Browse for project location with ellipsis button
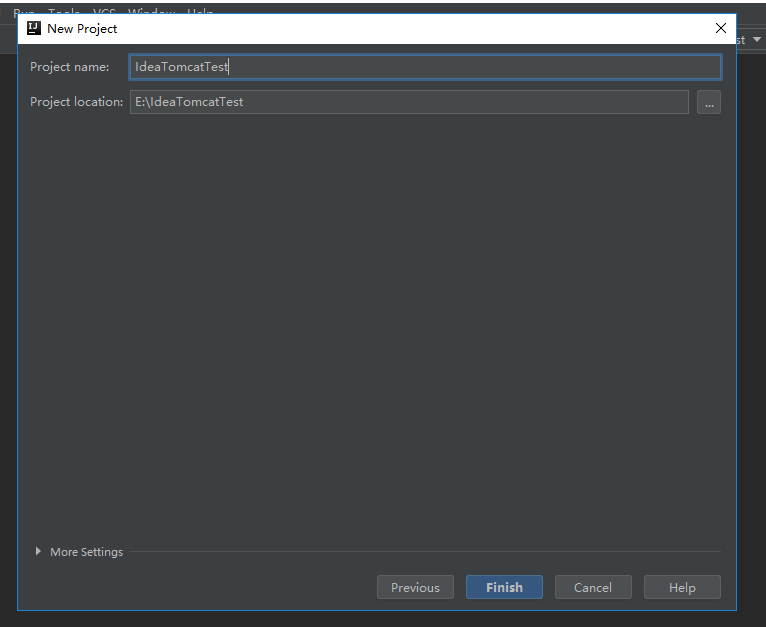The image size is (766, 627). point(709,102)
